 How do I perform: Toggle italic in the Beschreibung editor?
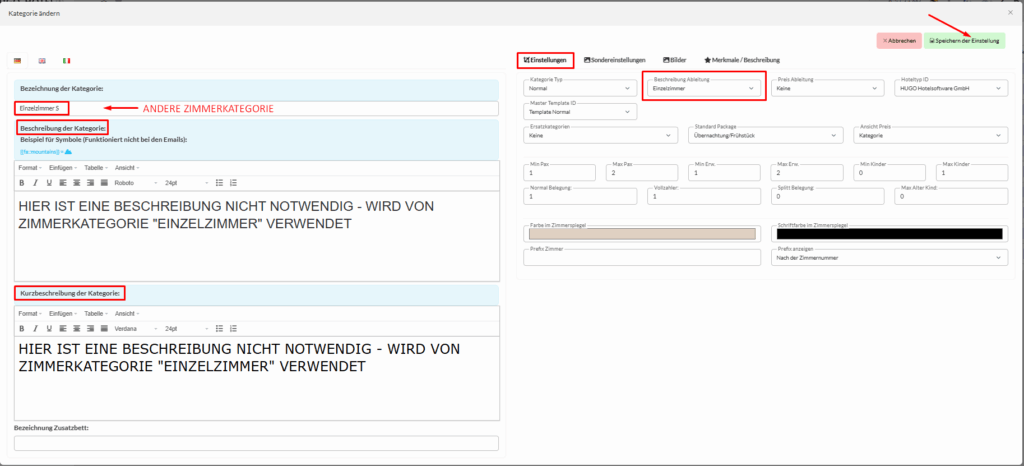[x=35, y=183]
